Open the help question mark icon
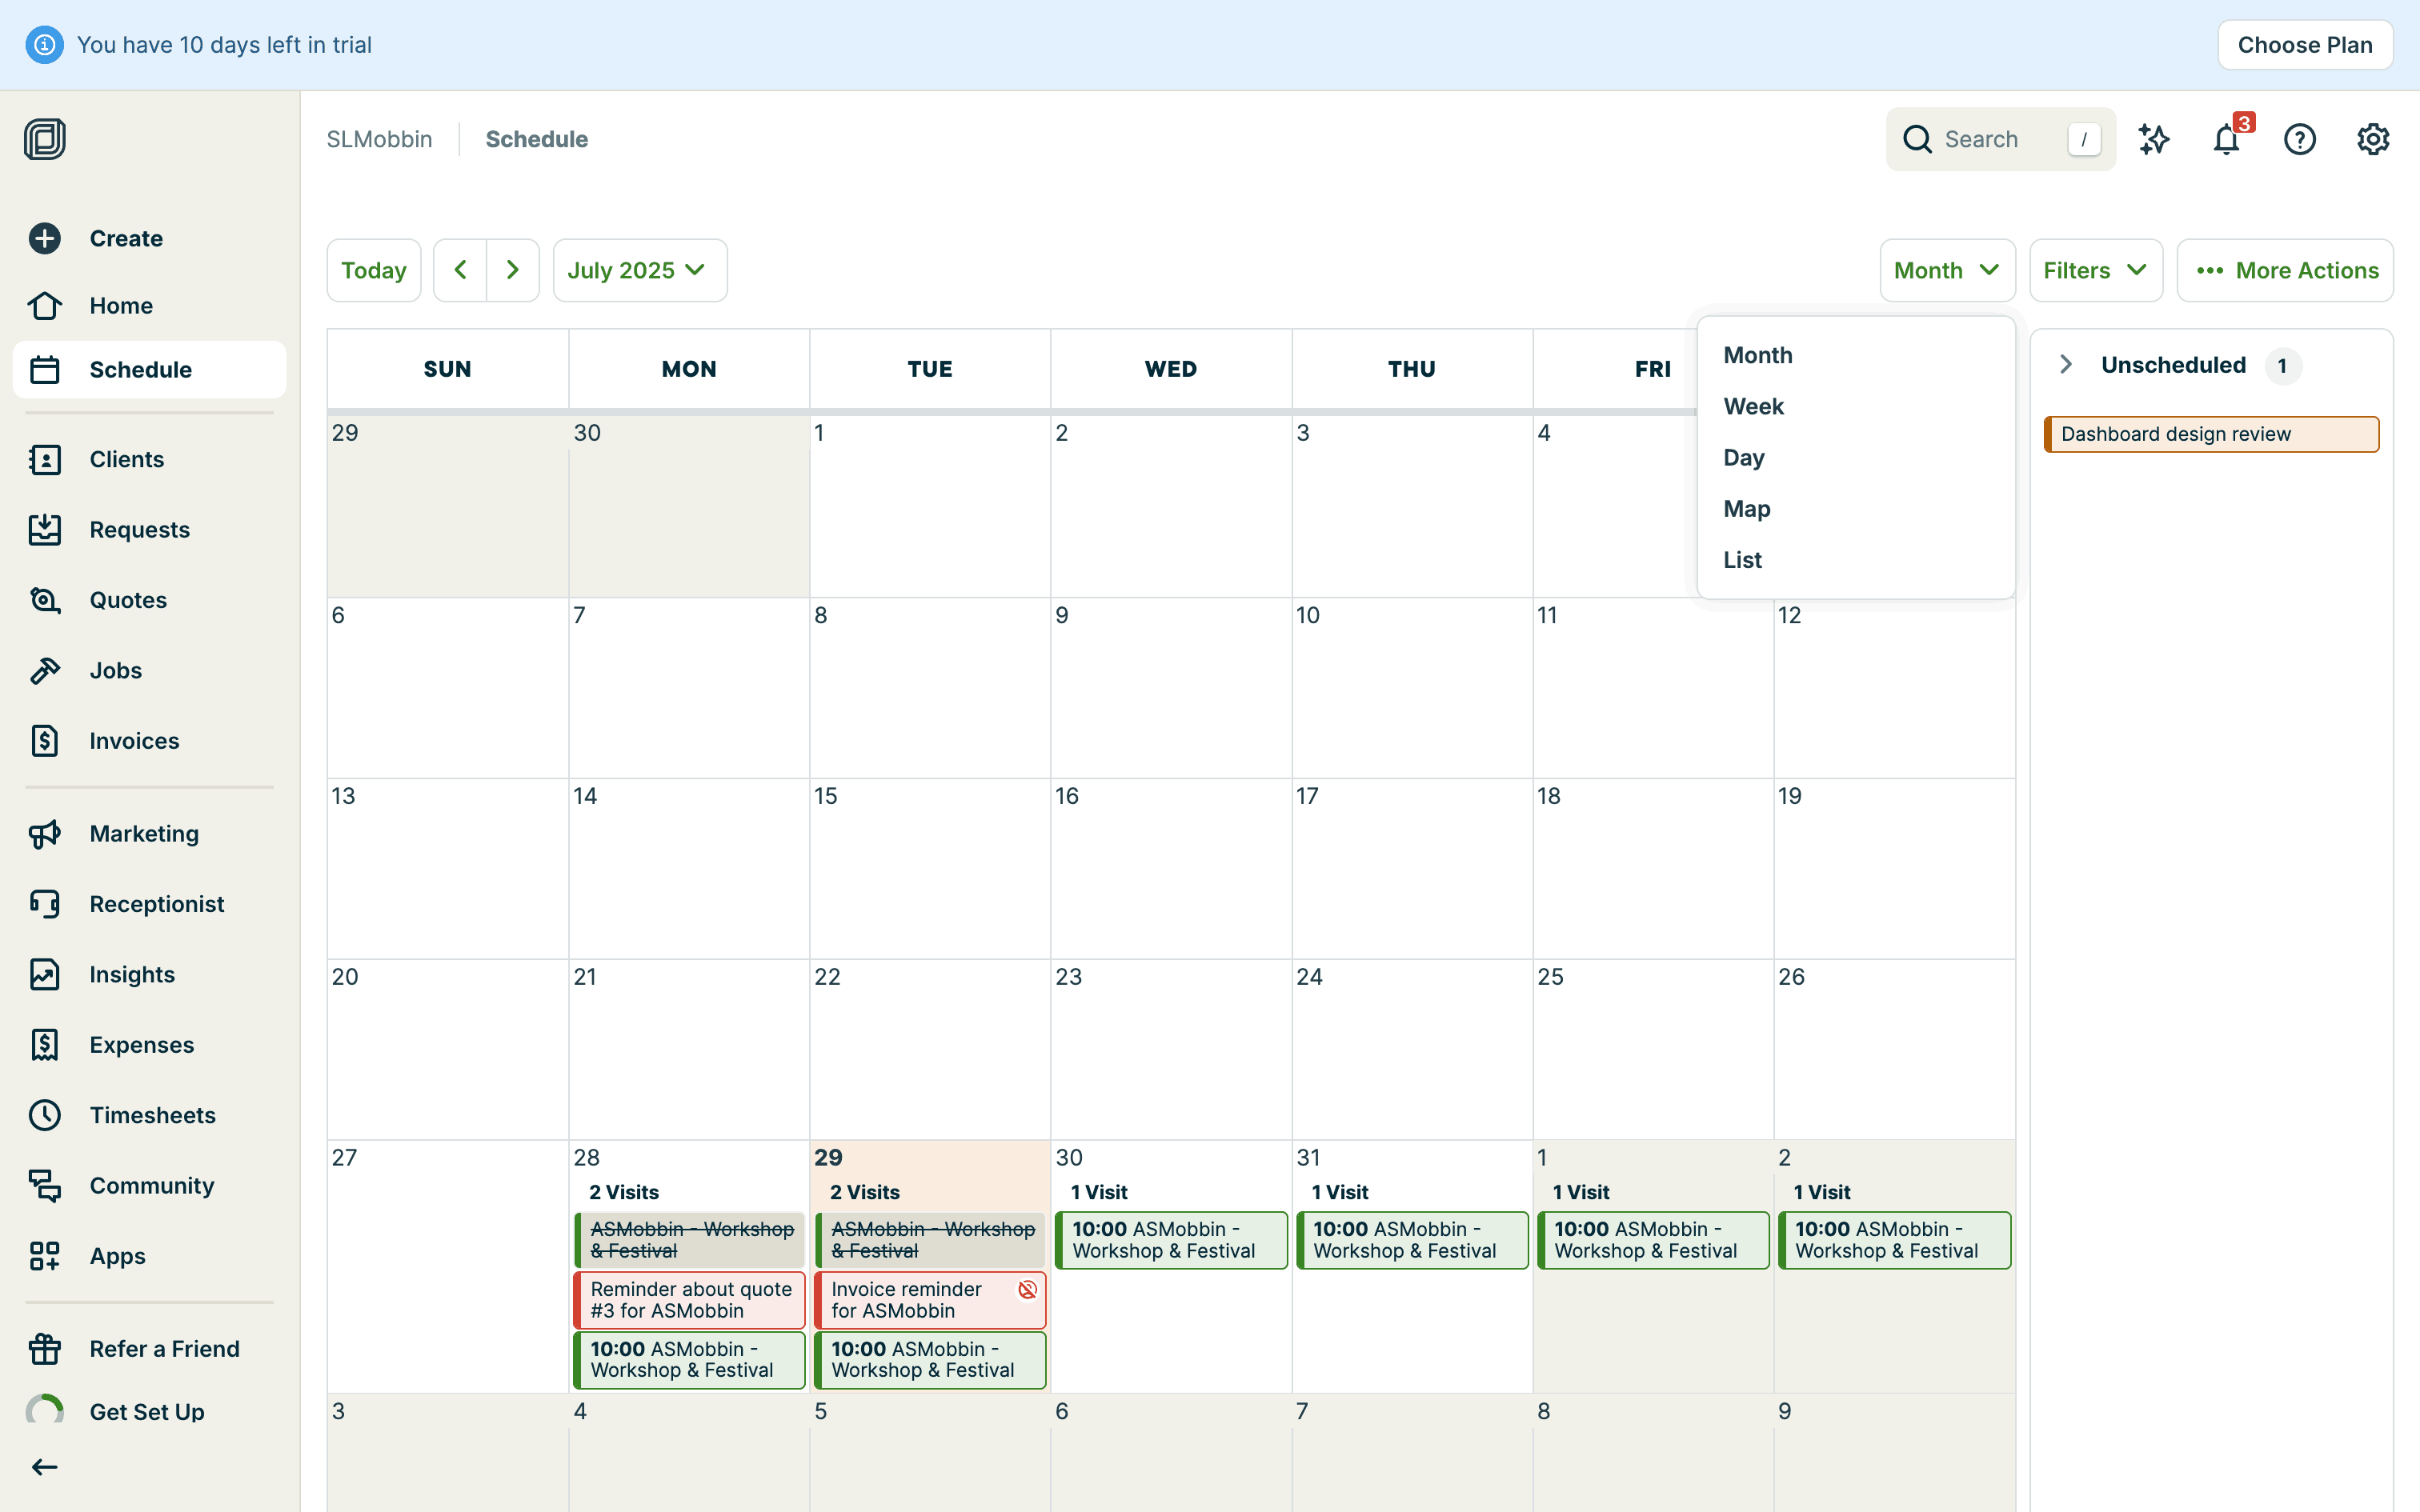Image resolution: width=2420 pixels, height=1512 pixels. point(2299,139)
